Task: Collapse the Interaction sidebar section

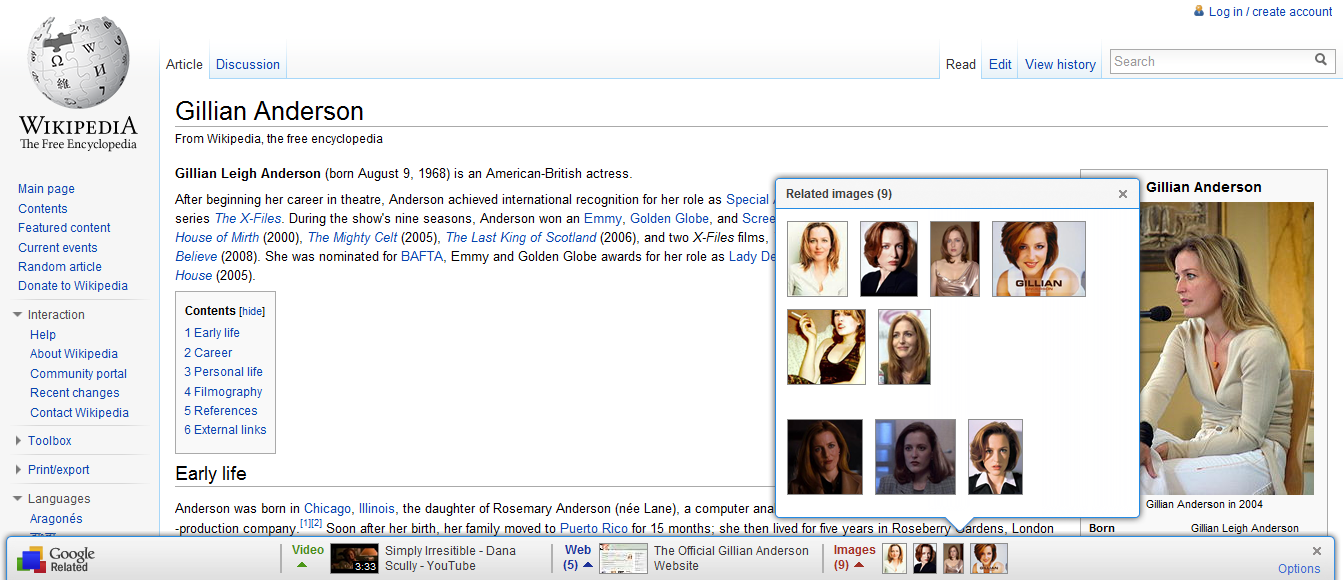Action: [18, 315]
